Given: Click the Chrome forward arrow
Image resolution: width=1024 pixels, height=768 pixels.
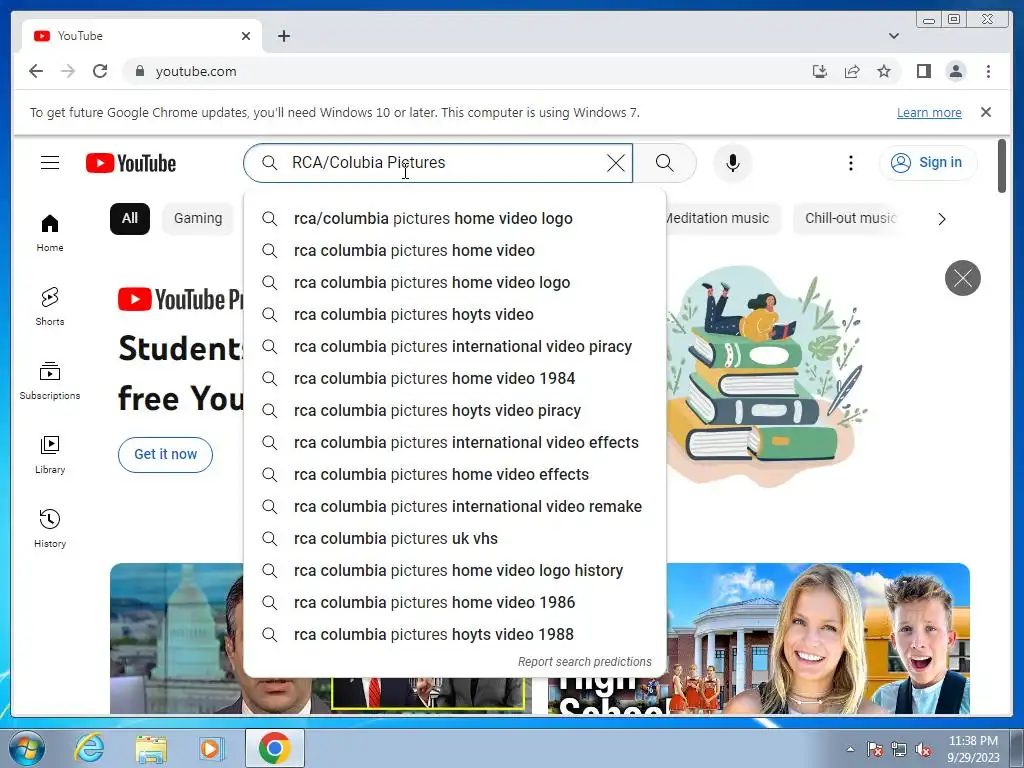Looking at the screenshot, I should (x=68, y=71).
